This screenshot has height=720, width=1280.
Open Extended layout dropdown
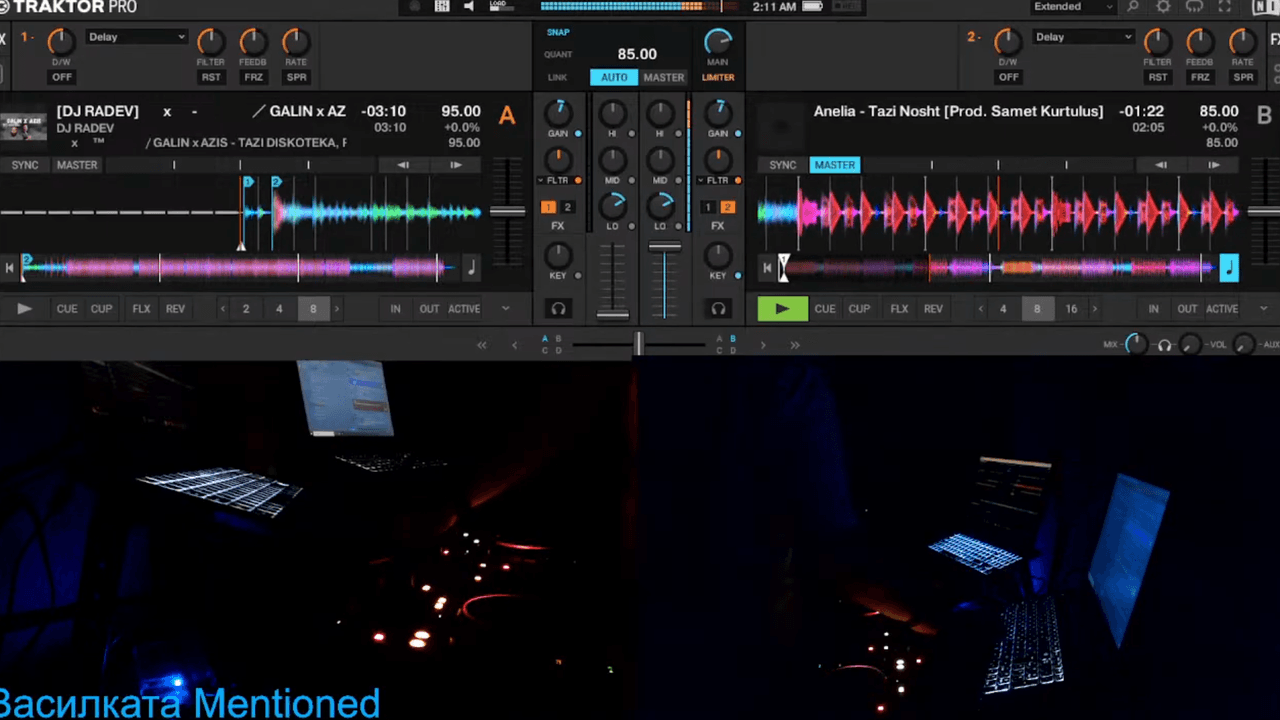pos(1073,7)
